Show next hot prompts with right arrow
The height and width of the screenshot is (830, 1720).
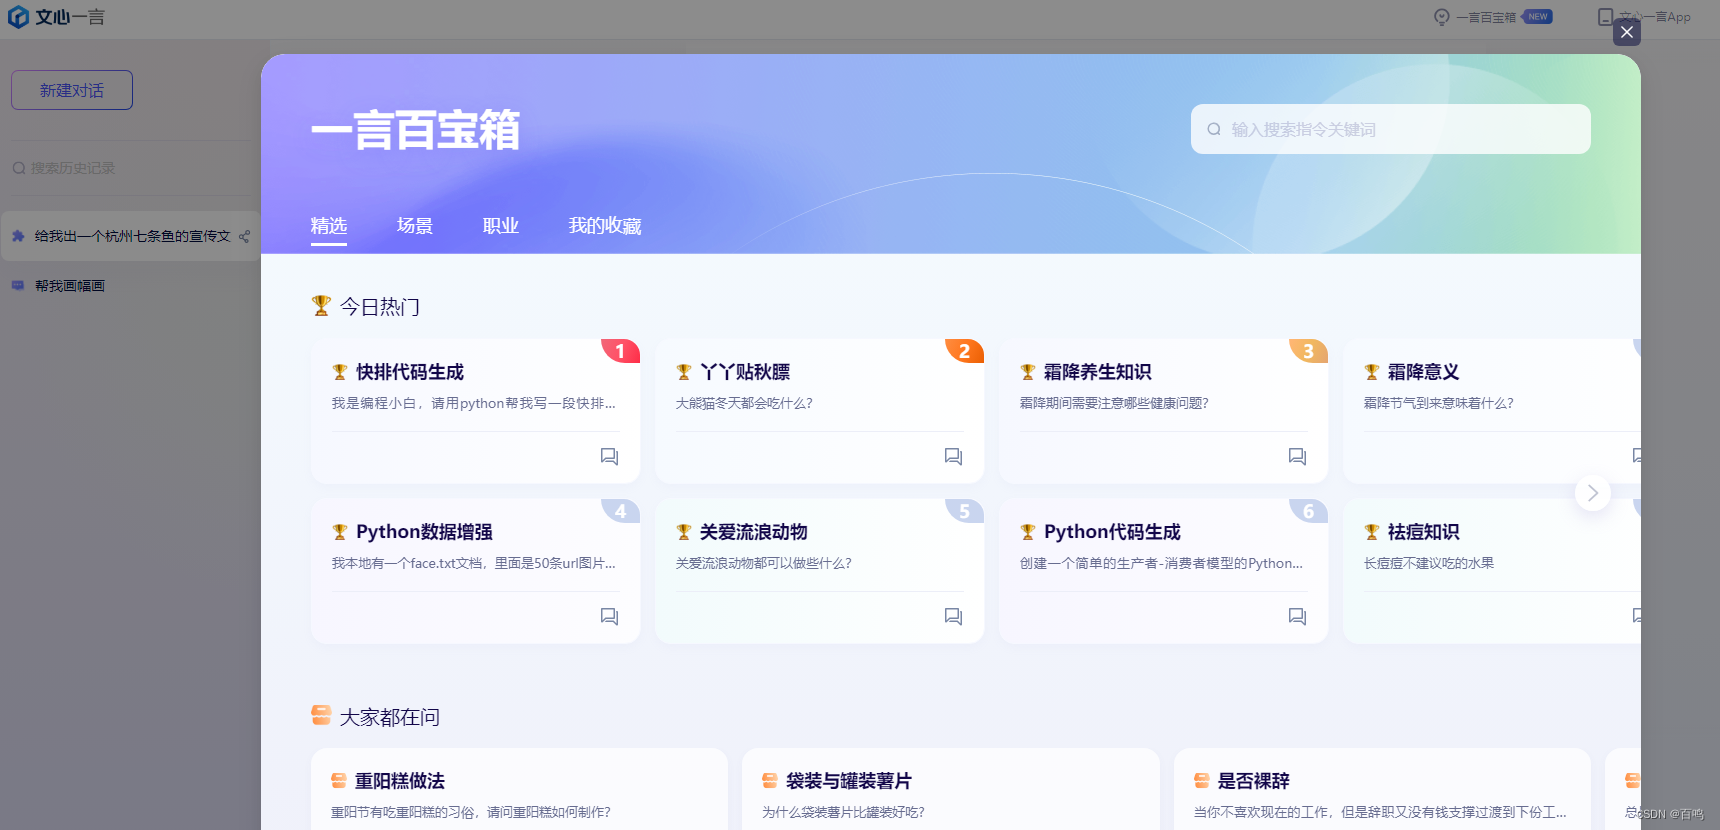pos(1593,493)
